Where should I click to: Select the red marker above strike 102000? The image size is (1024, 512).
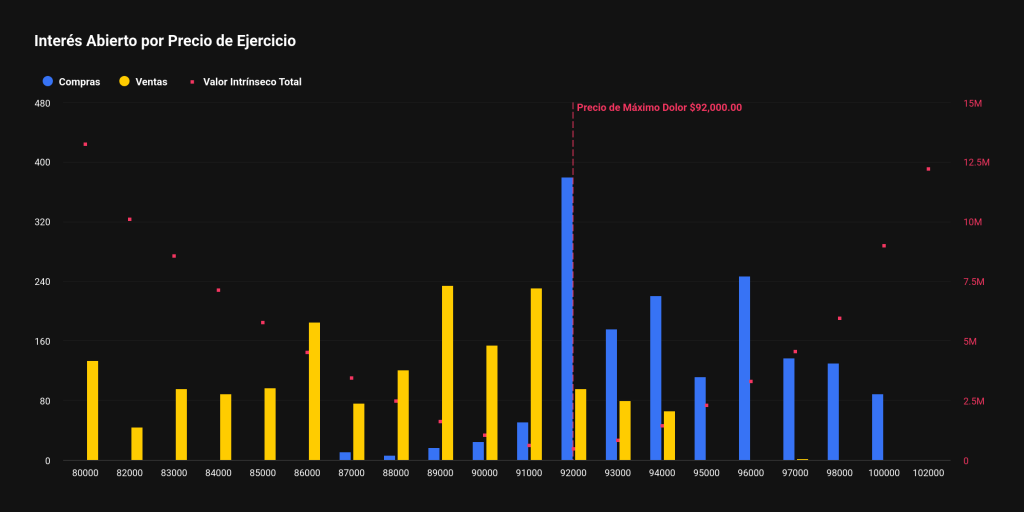(x=928, y=169)
